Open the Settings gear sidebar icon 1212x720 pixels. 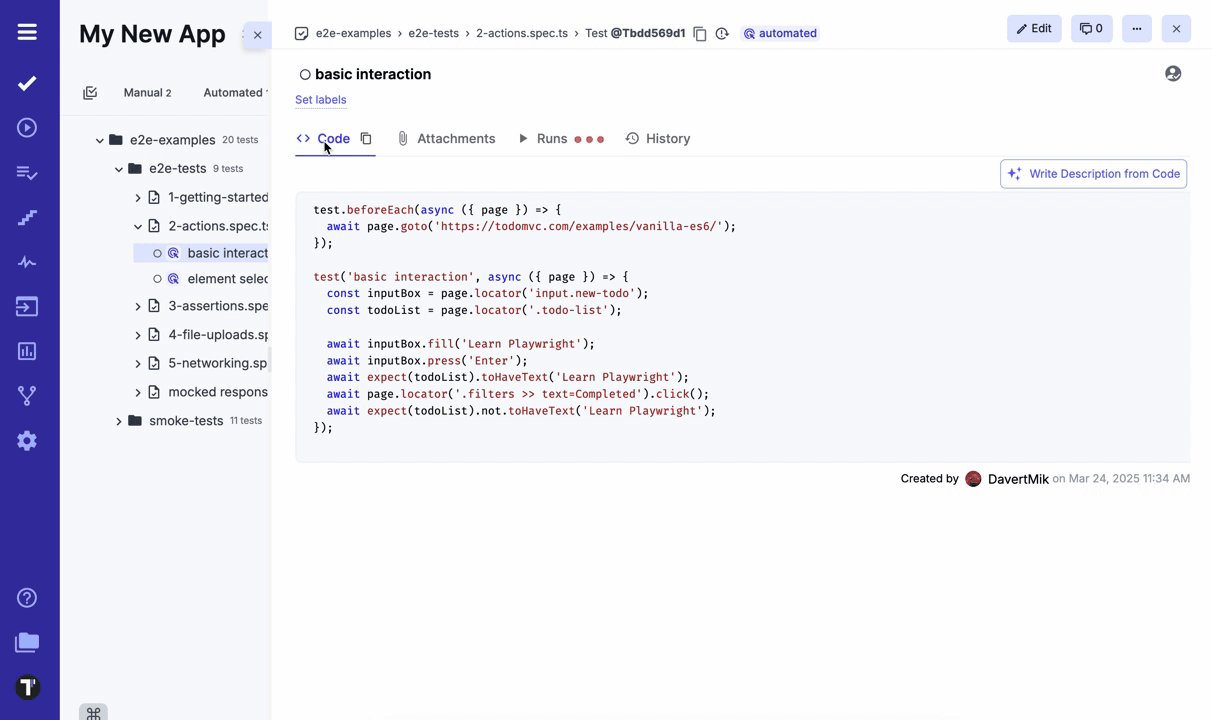[27, 441]
